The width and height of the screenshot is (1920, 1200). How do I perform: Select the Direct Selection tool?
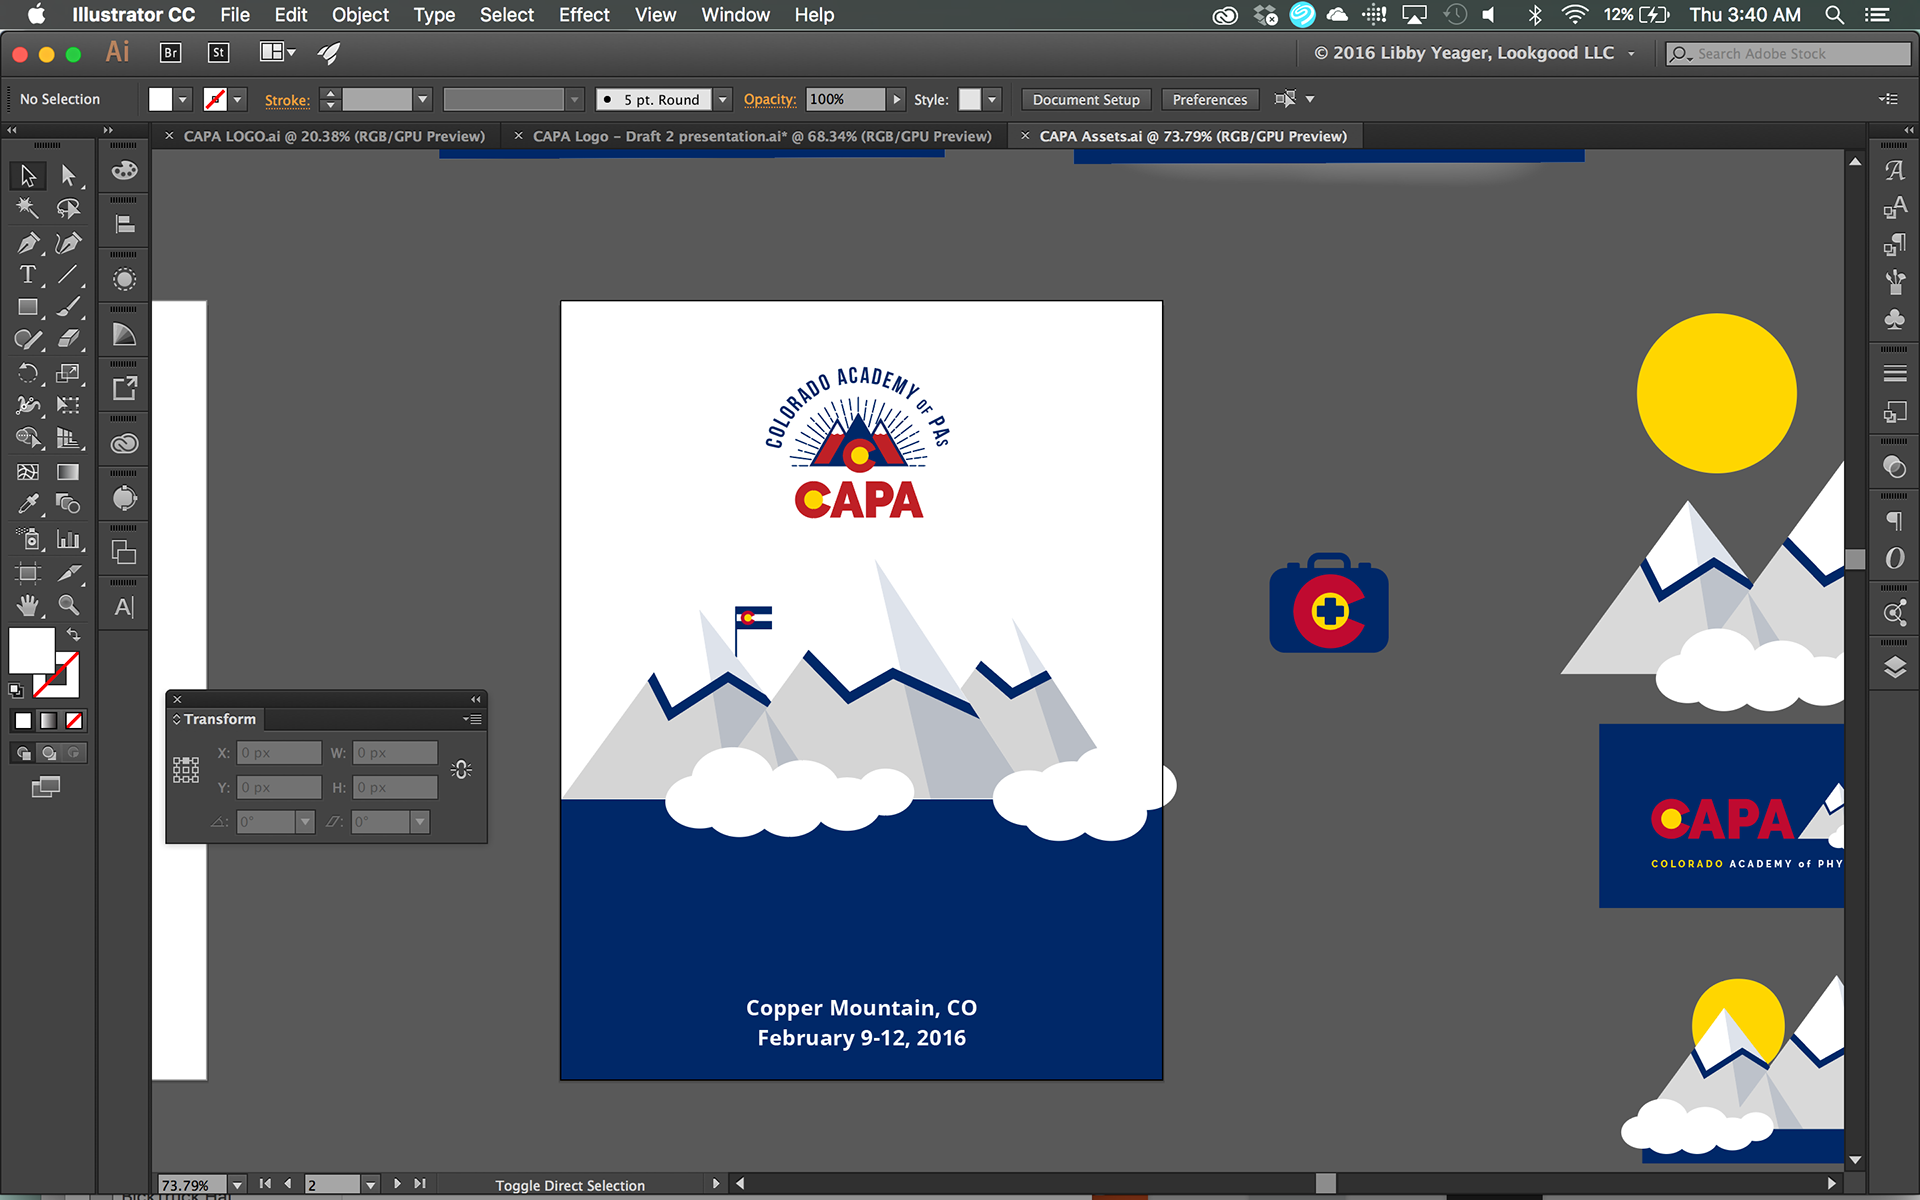[x=68, y=176]
